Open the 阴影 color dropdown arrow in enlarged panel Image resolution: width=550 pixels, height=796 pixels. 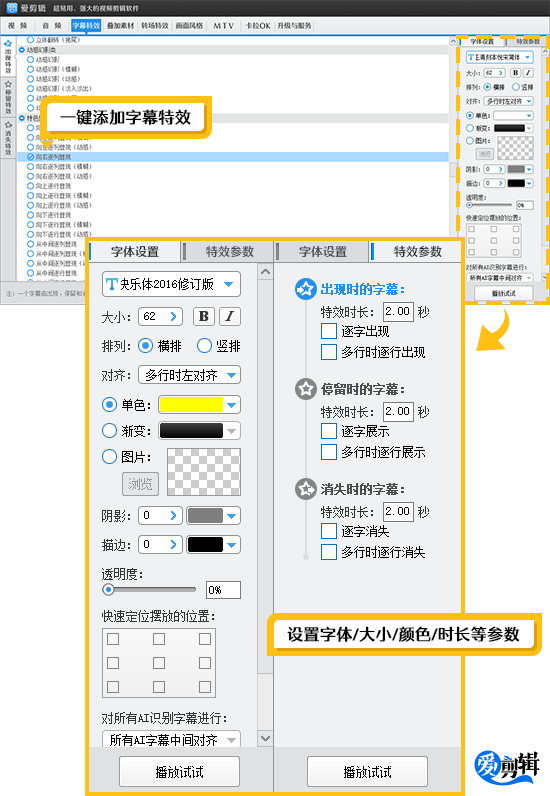coord(232,516)
